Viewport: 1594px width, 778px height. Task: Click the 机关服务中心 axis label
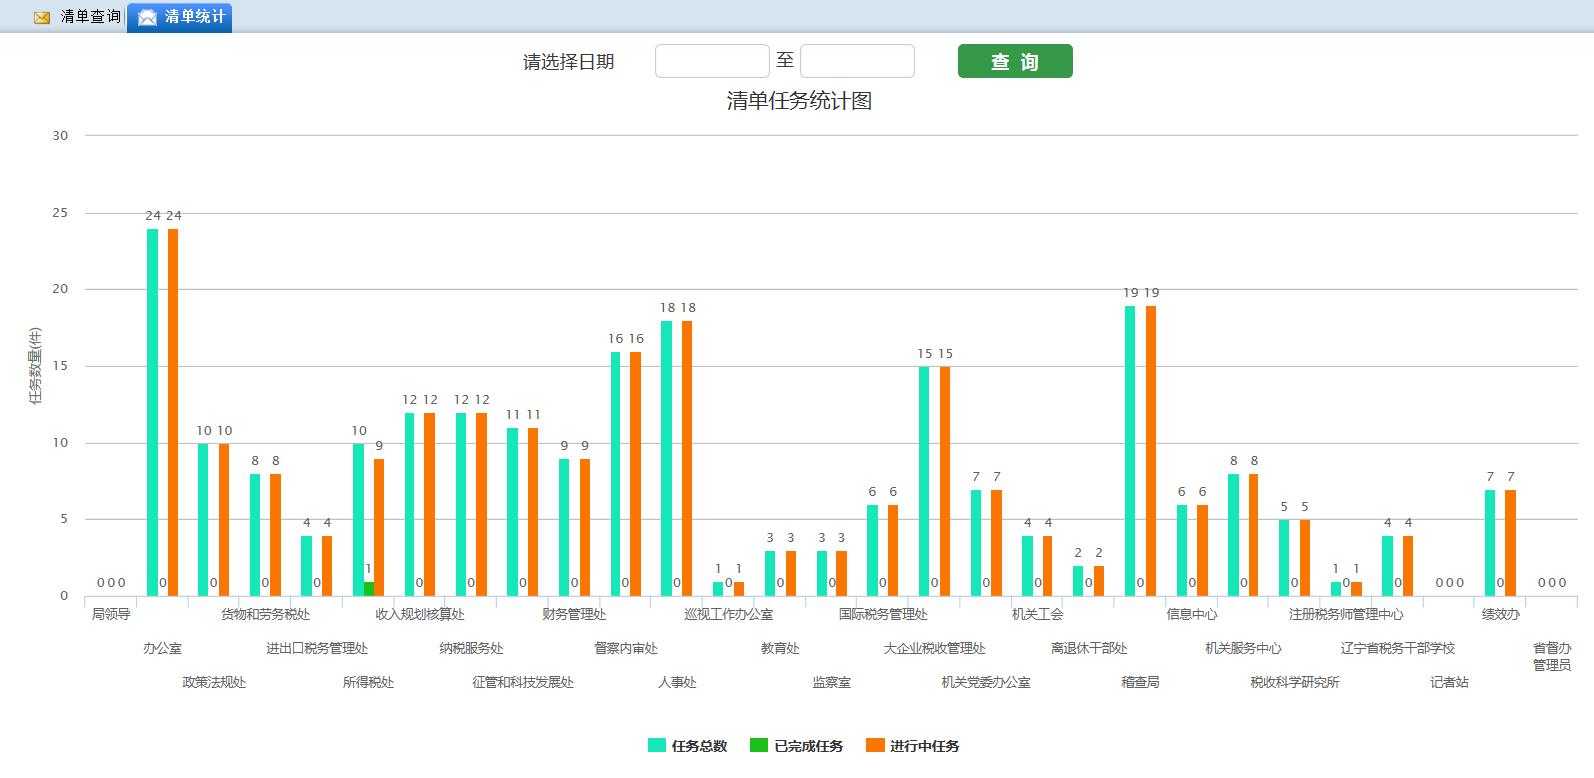pyautogui.click(x=1243, y=648)
